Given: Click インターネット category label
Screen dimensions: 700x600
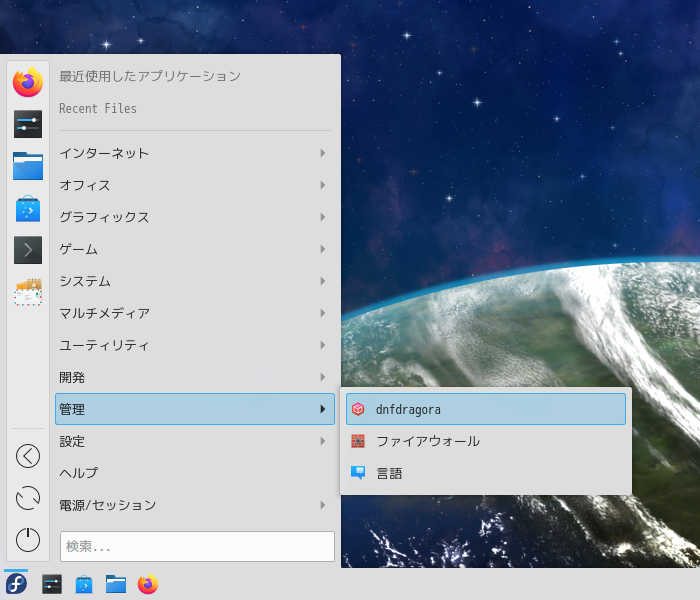Looking at the screenshot, I should point(104,153).
